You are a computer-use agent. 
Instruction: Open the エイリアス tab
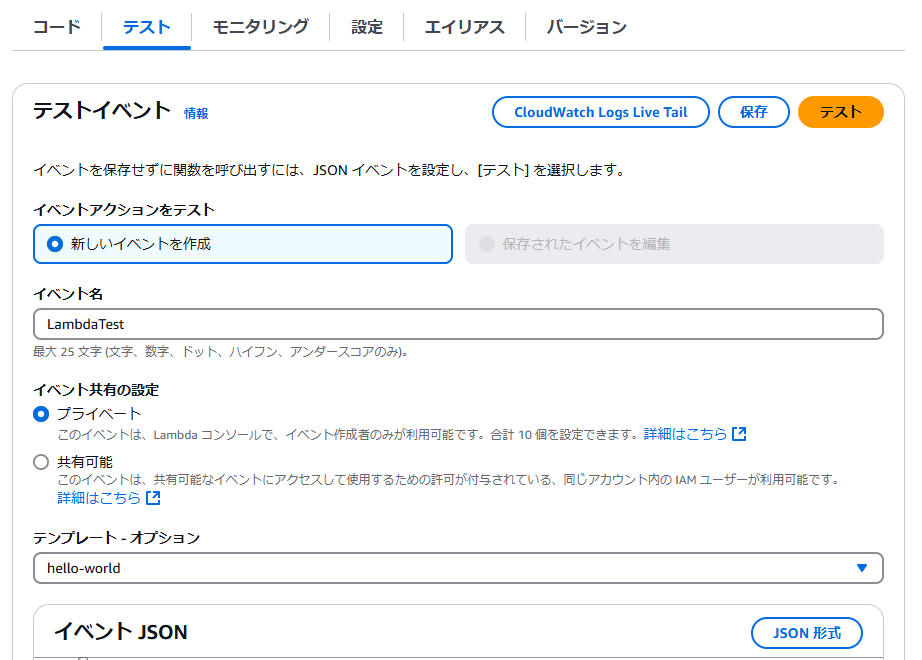(465, 27)
